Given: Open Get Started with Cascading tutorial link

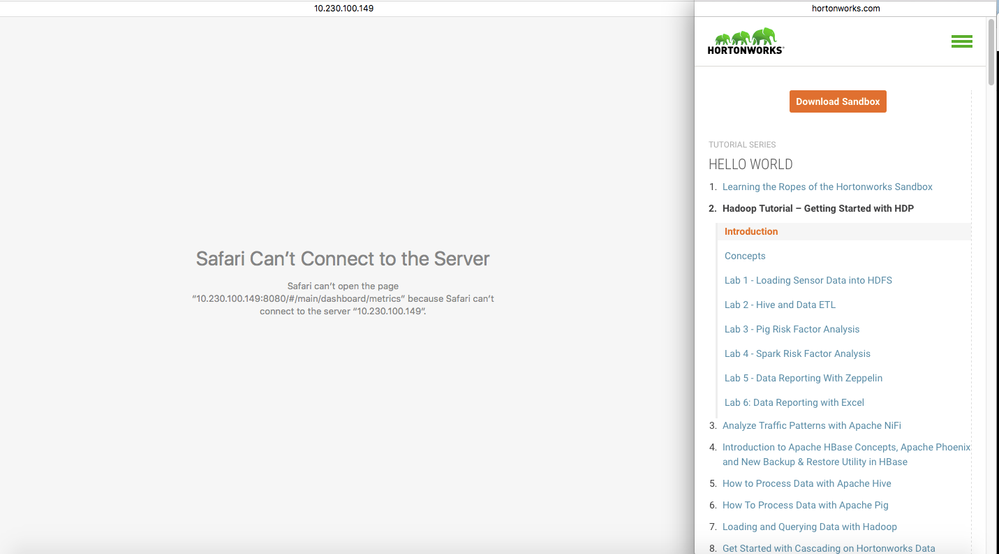Looking at the screenshot, I should (x=828, y=548).
